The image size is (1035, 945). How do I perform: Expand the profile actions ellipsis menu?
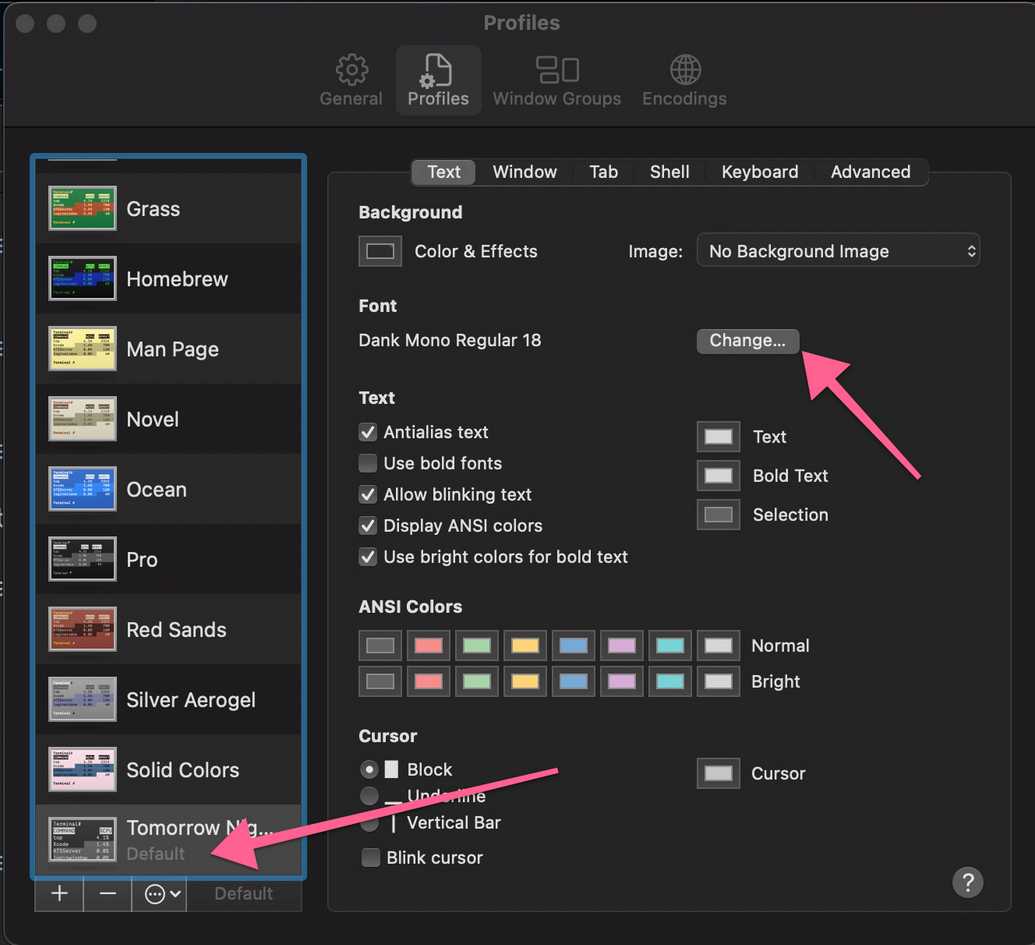point(162,894)
